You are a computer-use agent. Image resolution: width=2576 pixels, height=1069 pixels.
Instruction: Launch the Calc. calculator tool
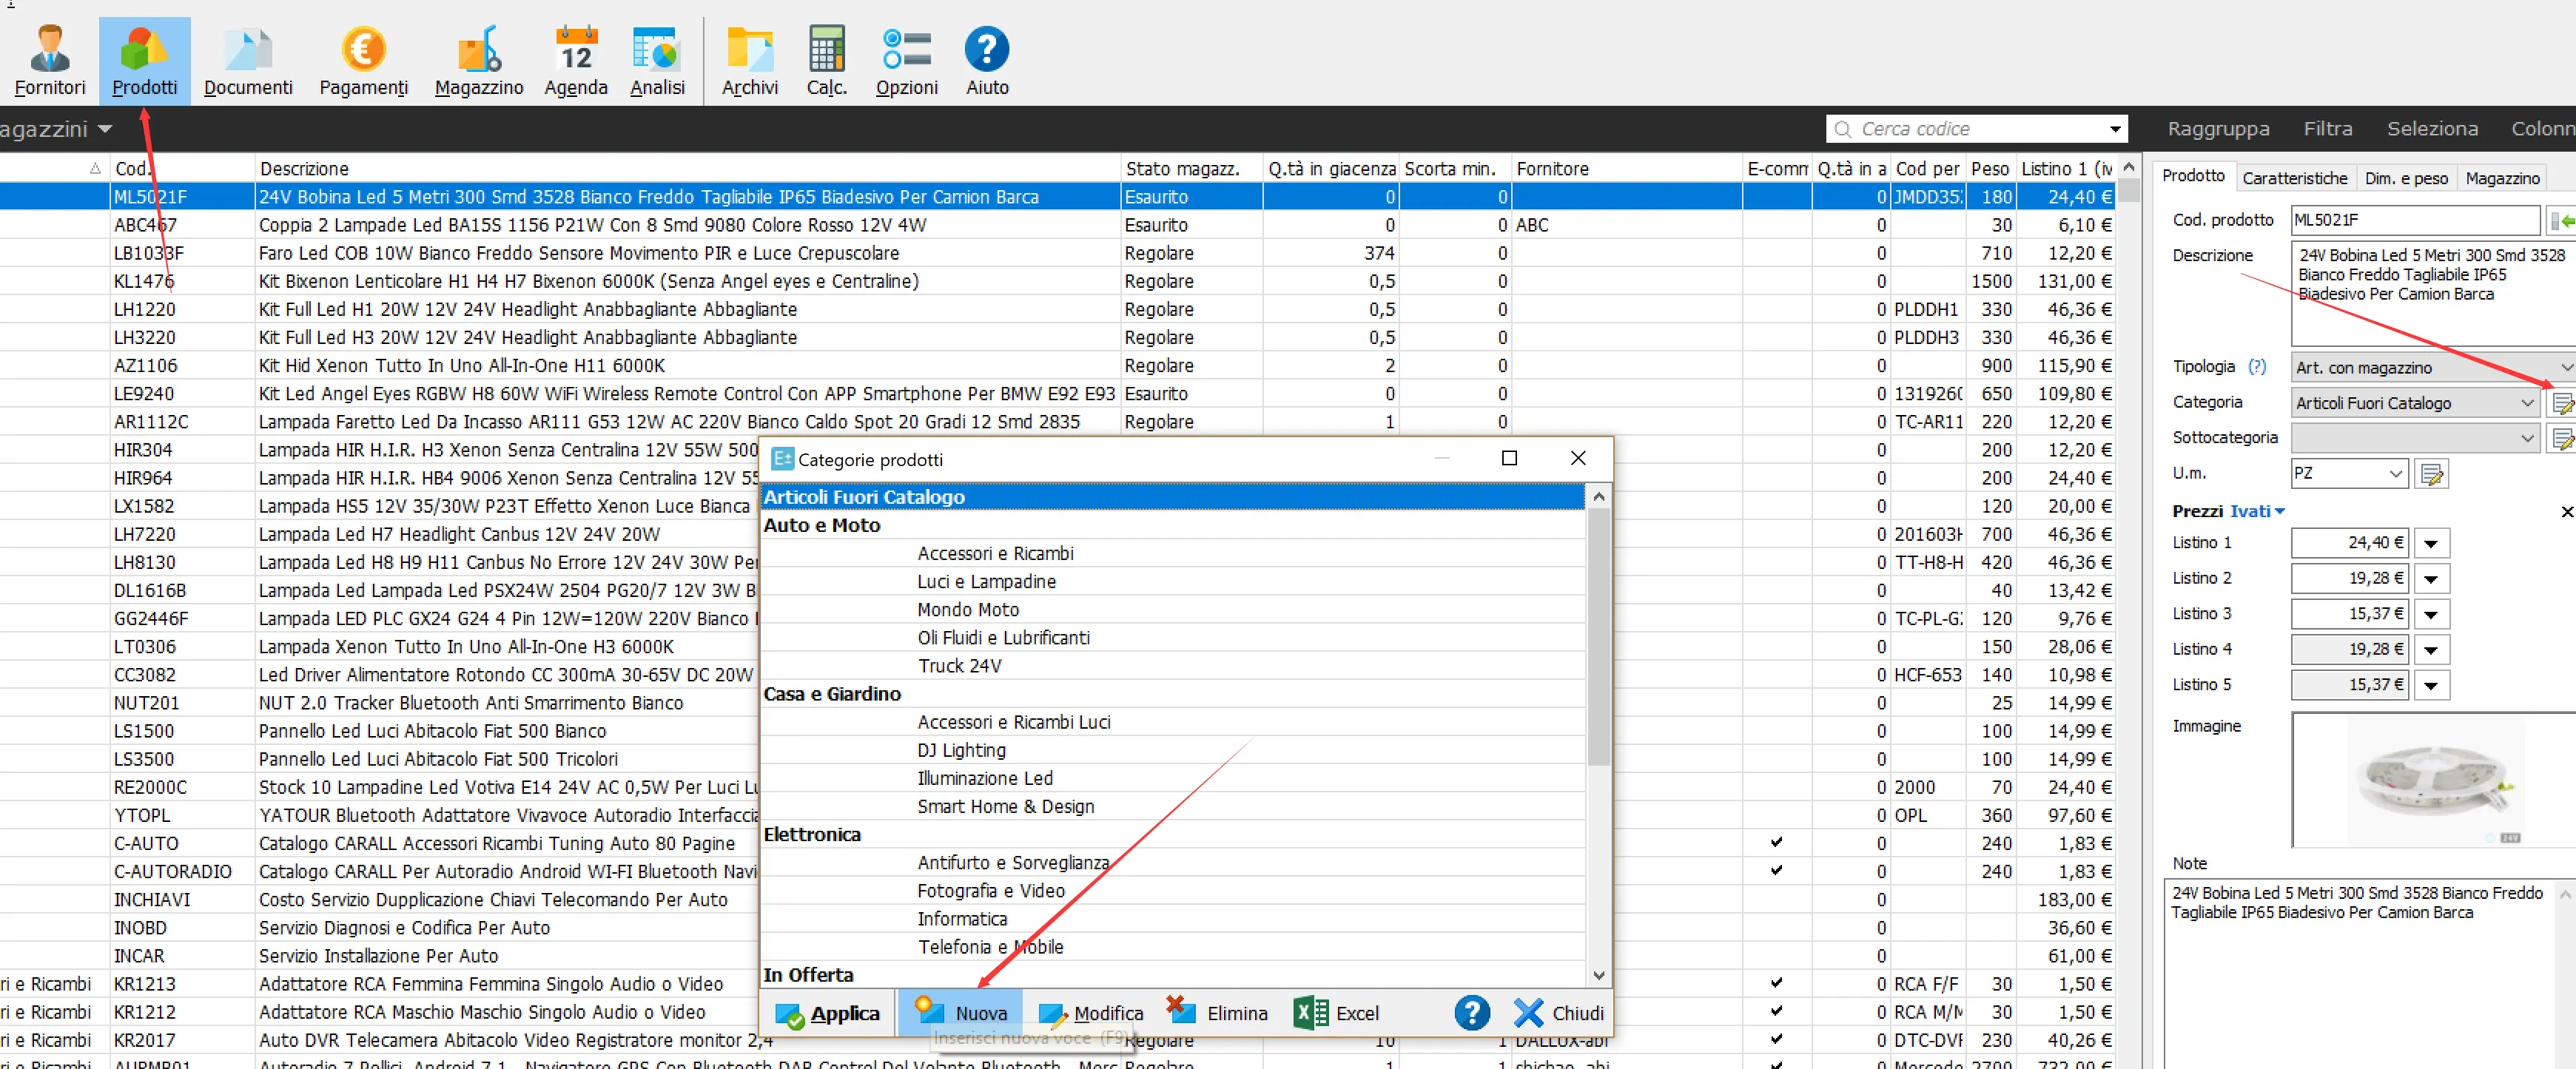point(826,60)
